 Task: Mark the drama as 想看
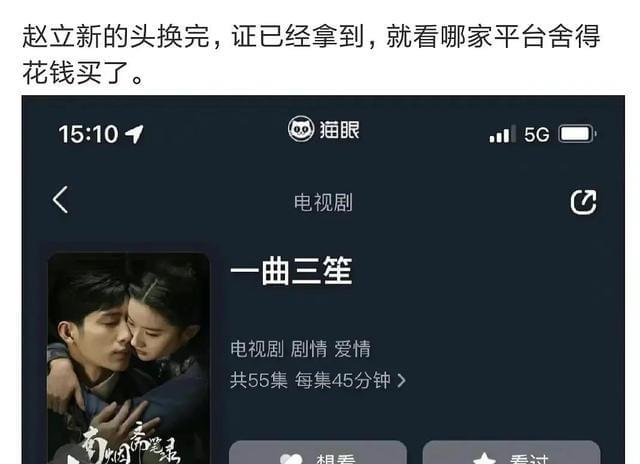[x=318, y=452]
